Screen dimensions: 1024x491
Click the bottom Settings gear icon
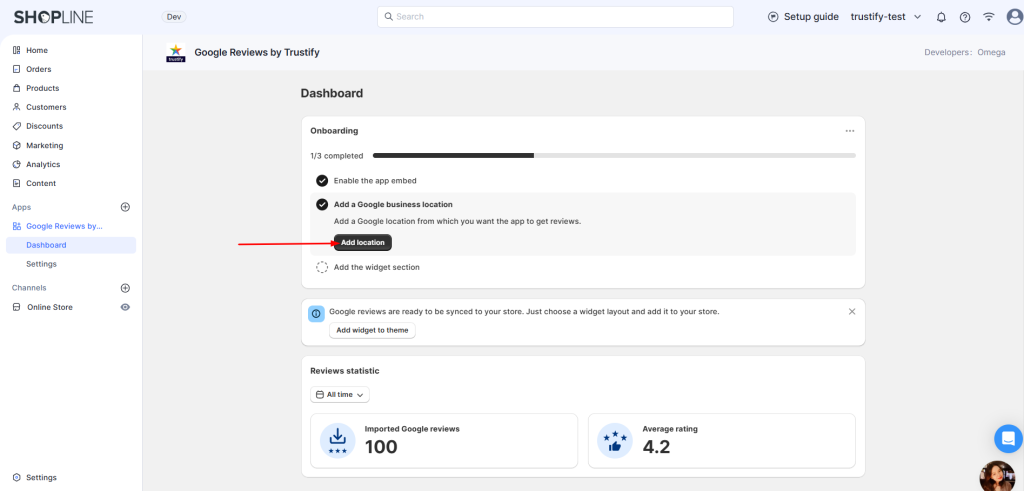click(17, 477)
